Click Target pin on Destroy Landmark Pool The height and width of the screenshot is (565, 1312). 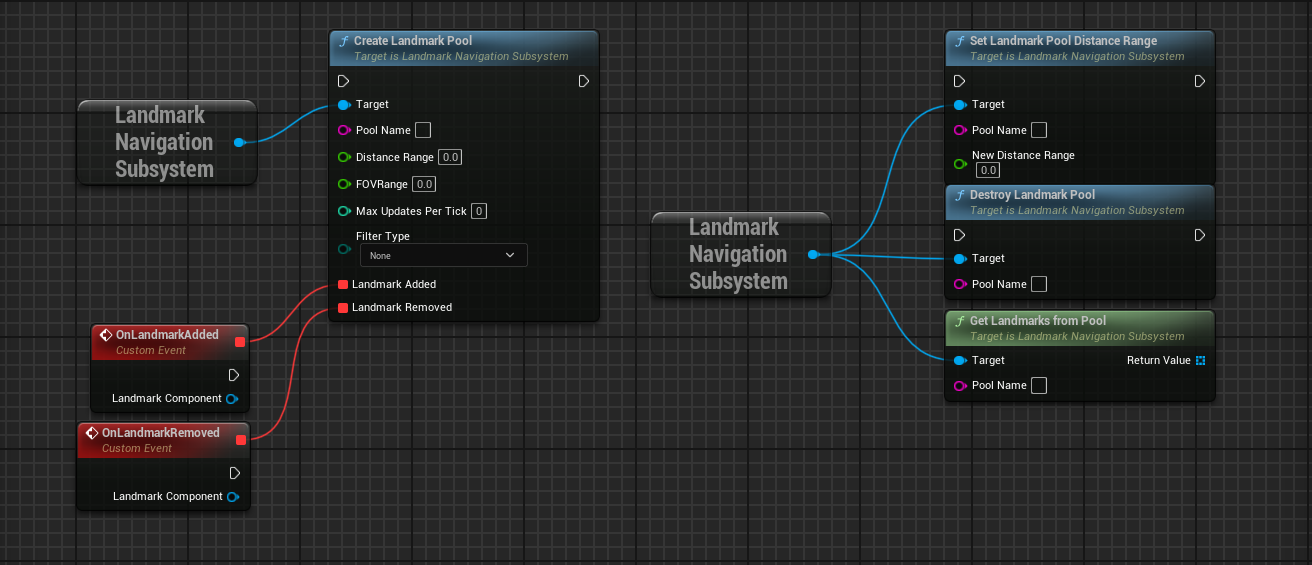[x=960, y=258]
